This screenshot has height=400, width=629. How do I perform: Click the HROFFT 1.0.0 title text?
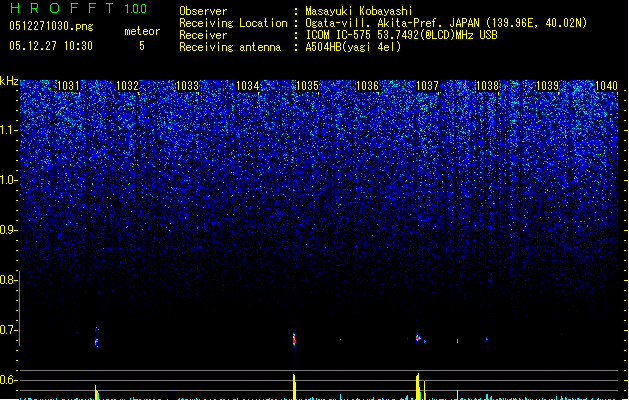tap(79, 8)
